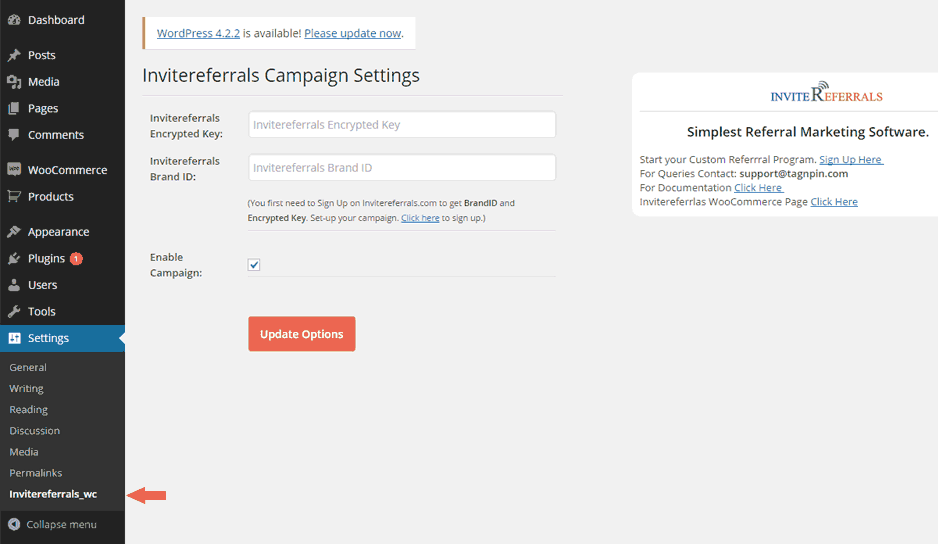Toggle the Enable Campaign checkbox

pyautogui.click(x=254, y=265)
